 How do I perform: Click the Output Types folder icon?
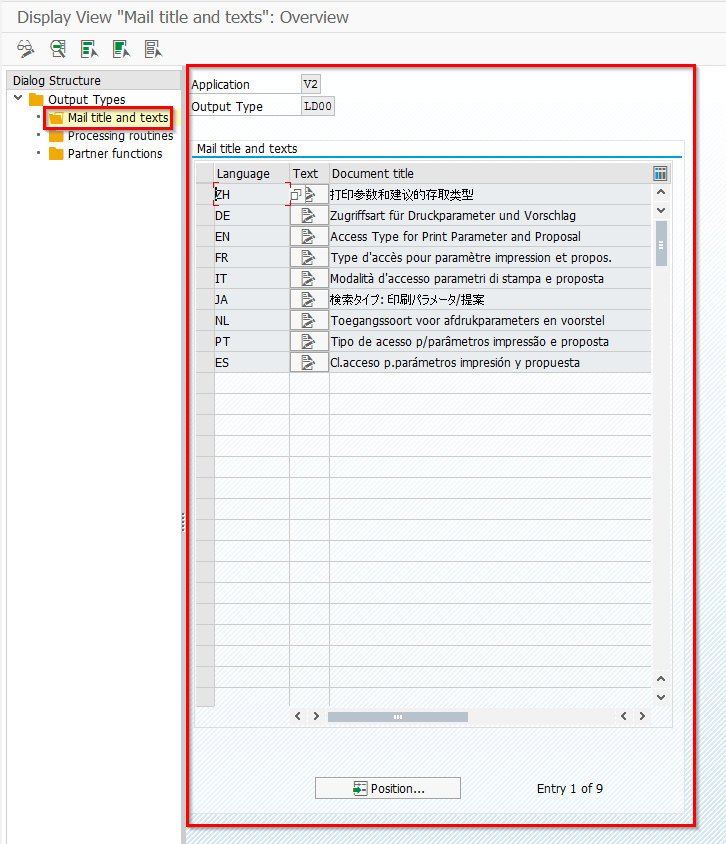(x=36, y=99)
